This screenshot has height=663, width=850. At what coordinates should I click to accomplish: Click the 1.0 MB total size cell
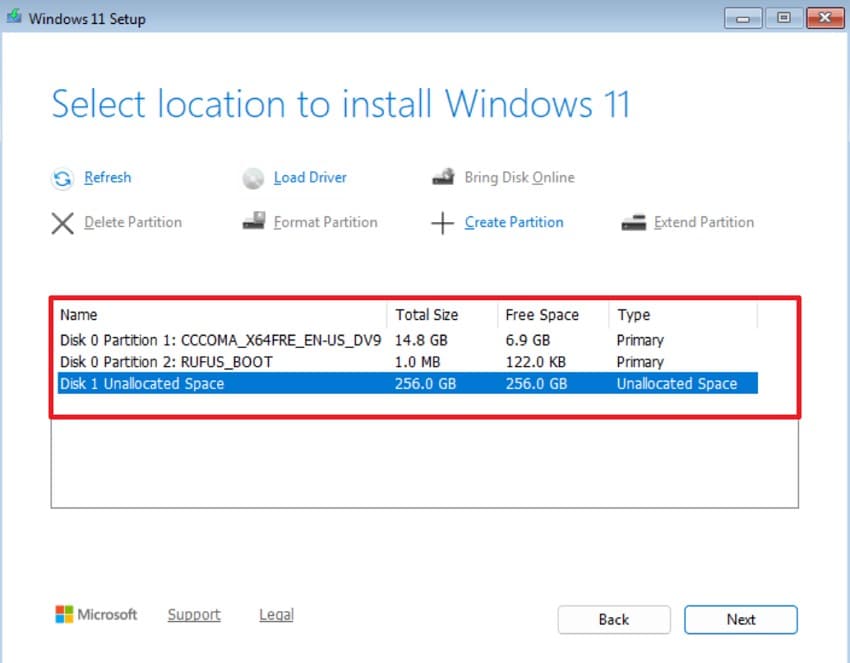417,362
